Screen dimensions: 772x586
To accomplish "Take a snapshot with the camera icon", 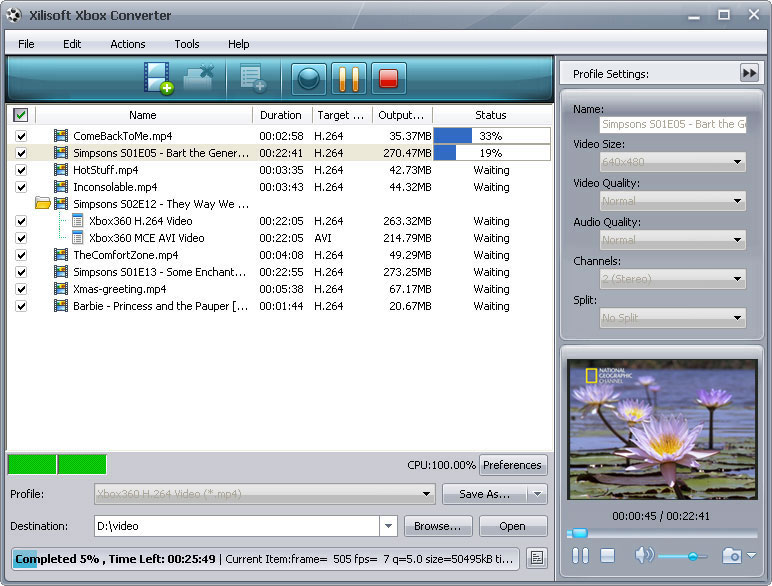I will coord(732,555).
